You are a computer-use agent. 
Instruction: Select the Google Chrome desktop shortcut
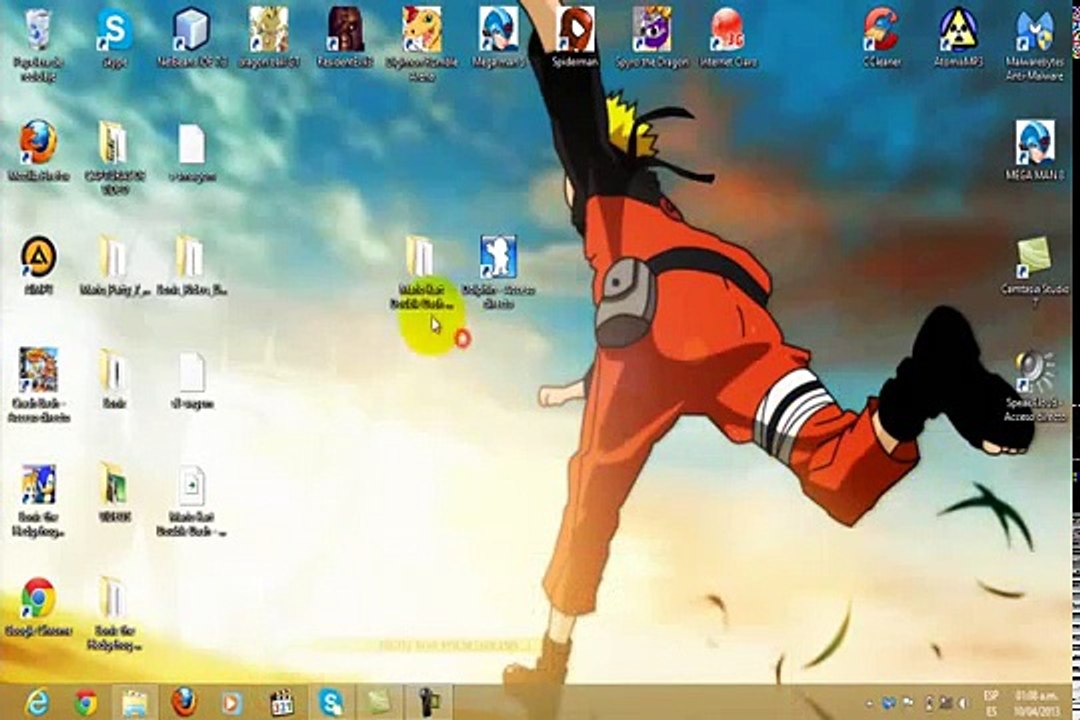39,606
